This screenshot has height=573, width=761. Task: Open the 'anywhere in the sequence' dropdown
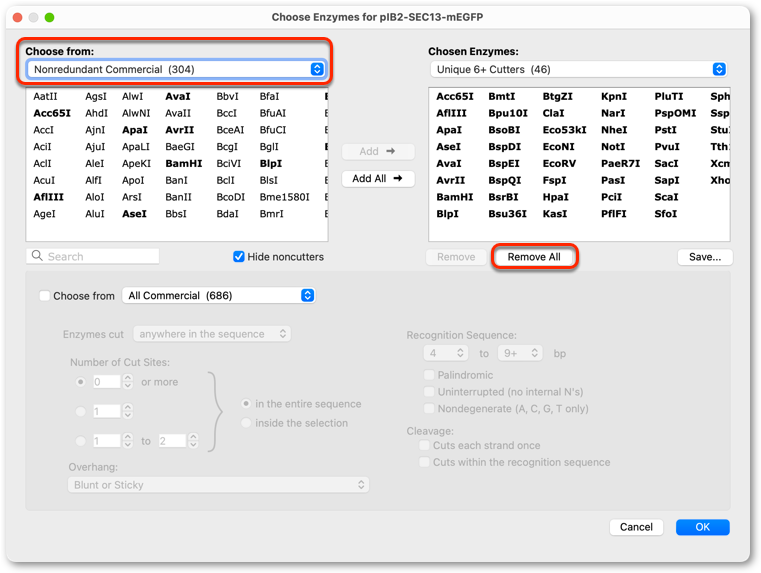point(212,334)
